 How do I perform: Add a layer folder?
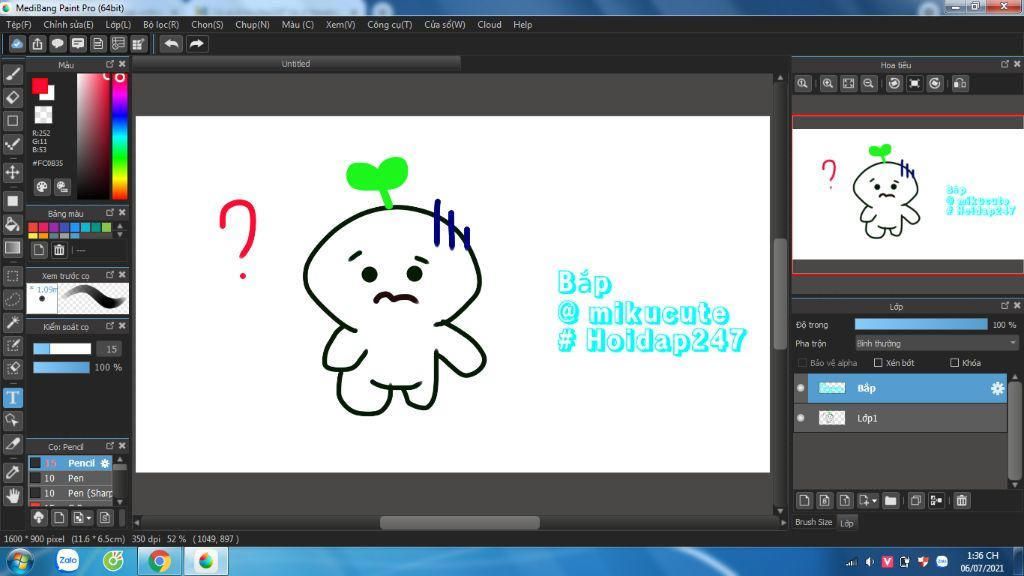(x=890, y=501)
